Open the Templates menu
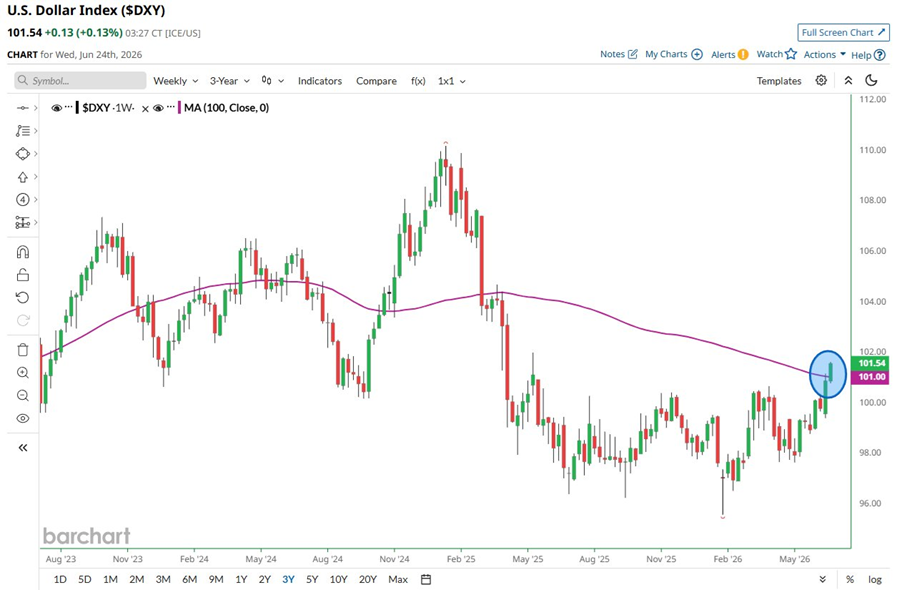This screenshot has height=590, width=902. coord(779,81)
